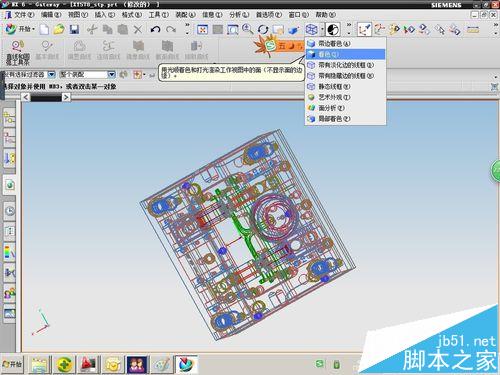Open the 编辑(E) menu
The height and width of the screenshot is (375, 500).
coord(51,15)
